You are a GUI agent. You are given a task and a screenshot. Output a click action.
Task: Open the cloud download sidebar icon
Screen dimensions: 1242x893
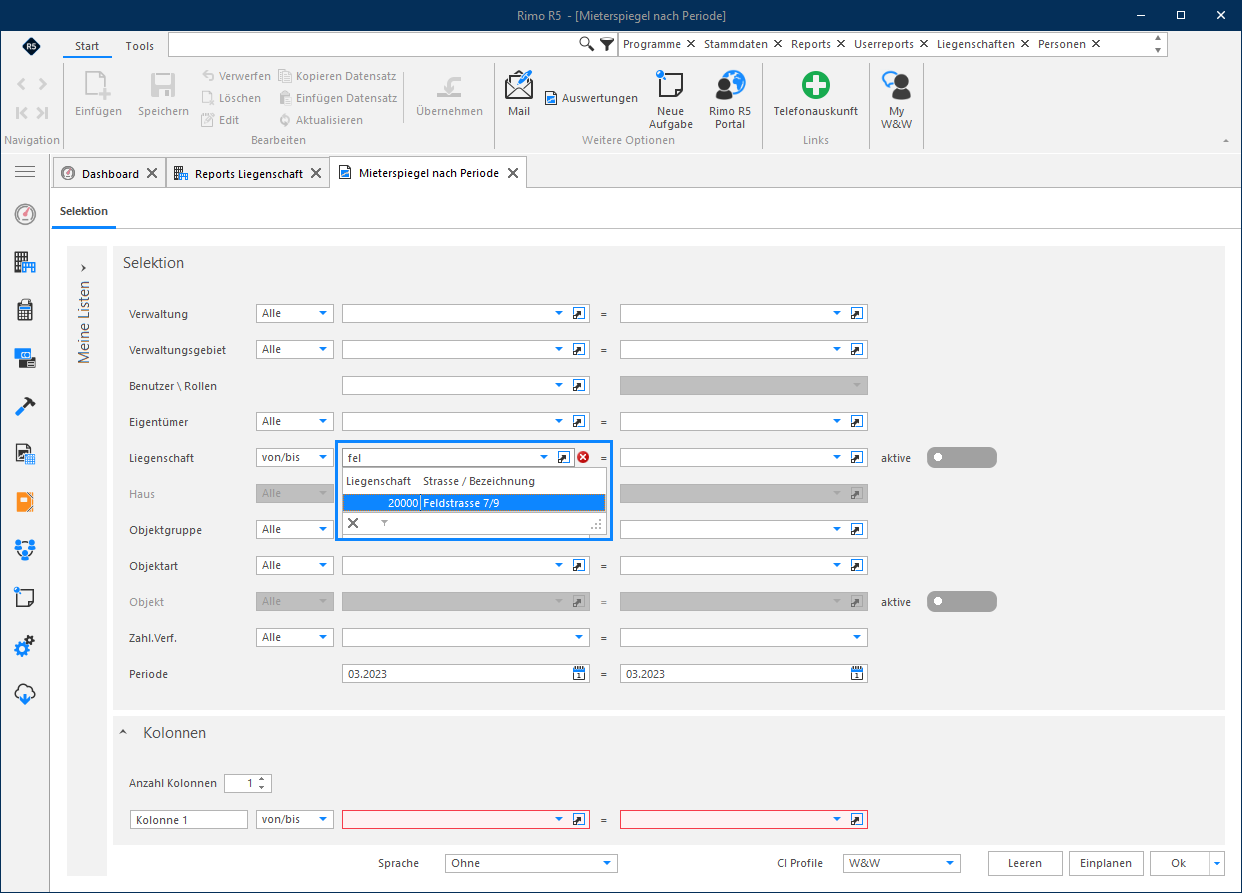25,694
